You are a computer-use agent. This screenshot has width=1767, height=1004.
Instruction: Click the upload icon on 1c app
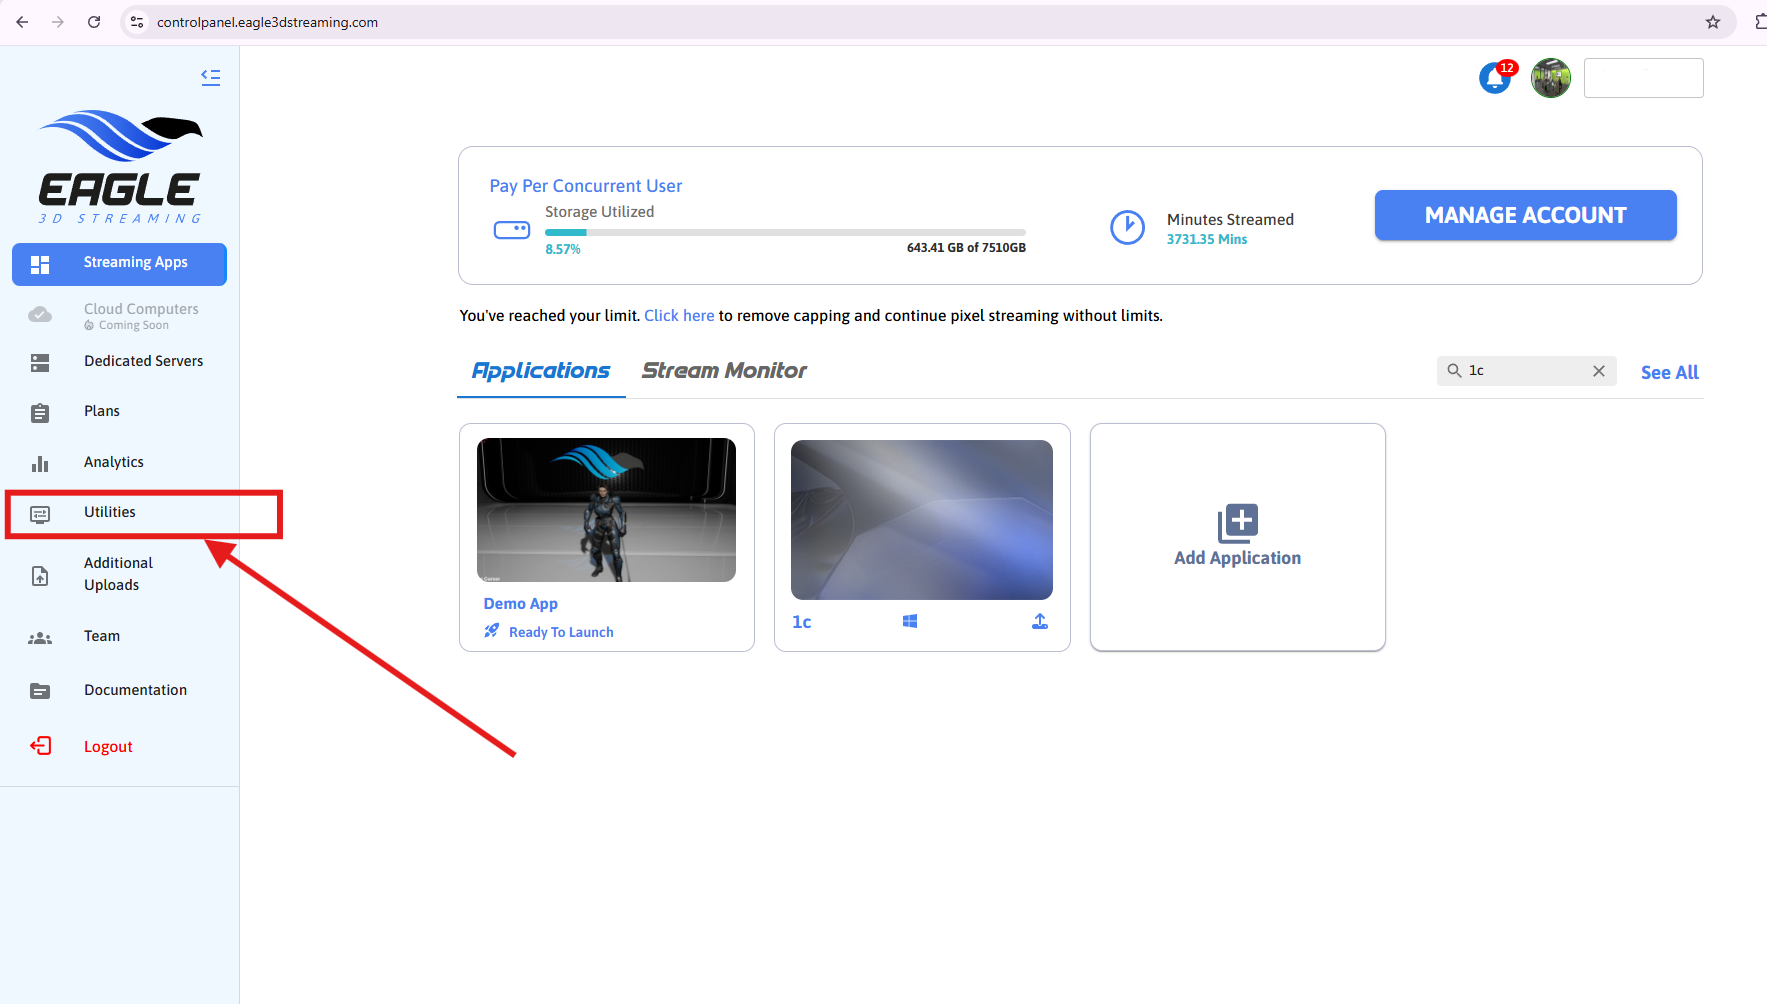(1040, 622)
